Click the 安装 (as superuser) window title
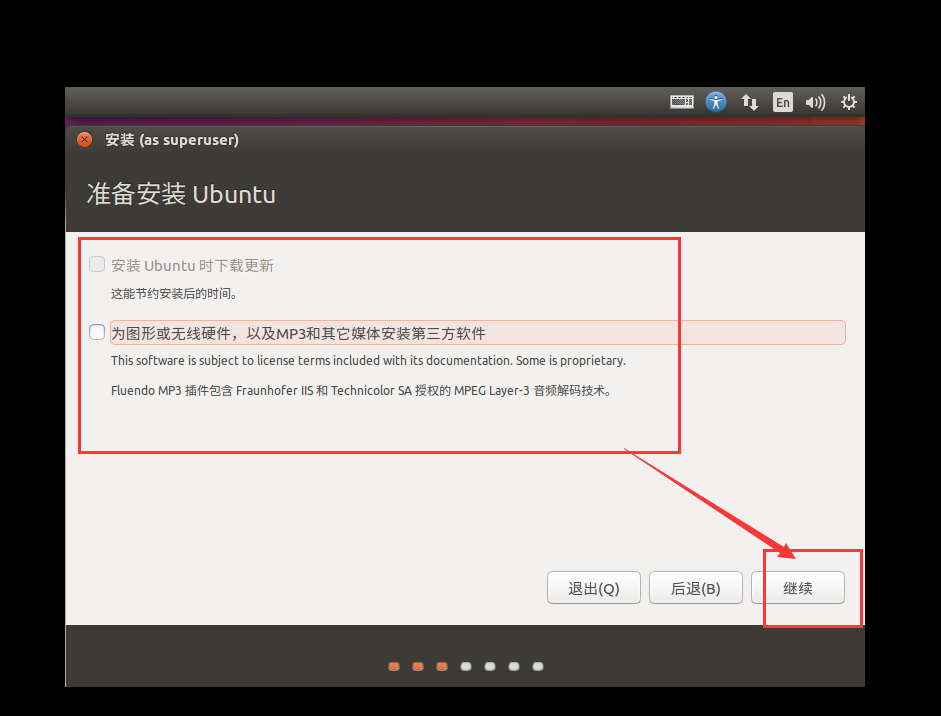941x716 pixels. tap(172, 140)
